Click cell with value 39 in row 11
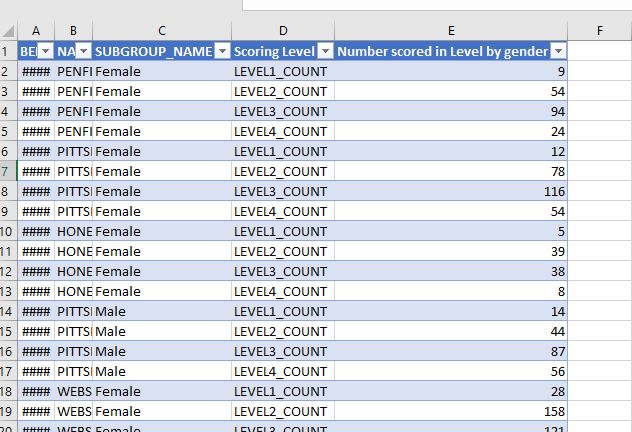Image resolution: width=632 pixels, height=432 pixels. point(451,251)
